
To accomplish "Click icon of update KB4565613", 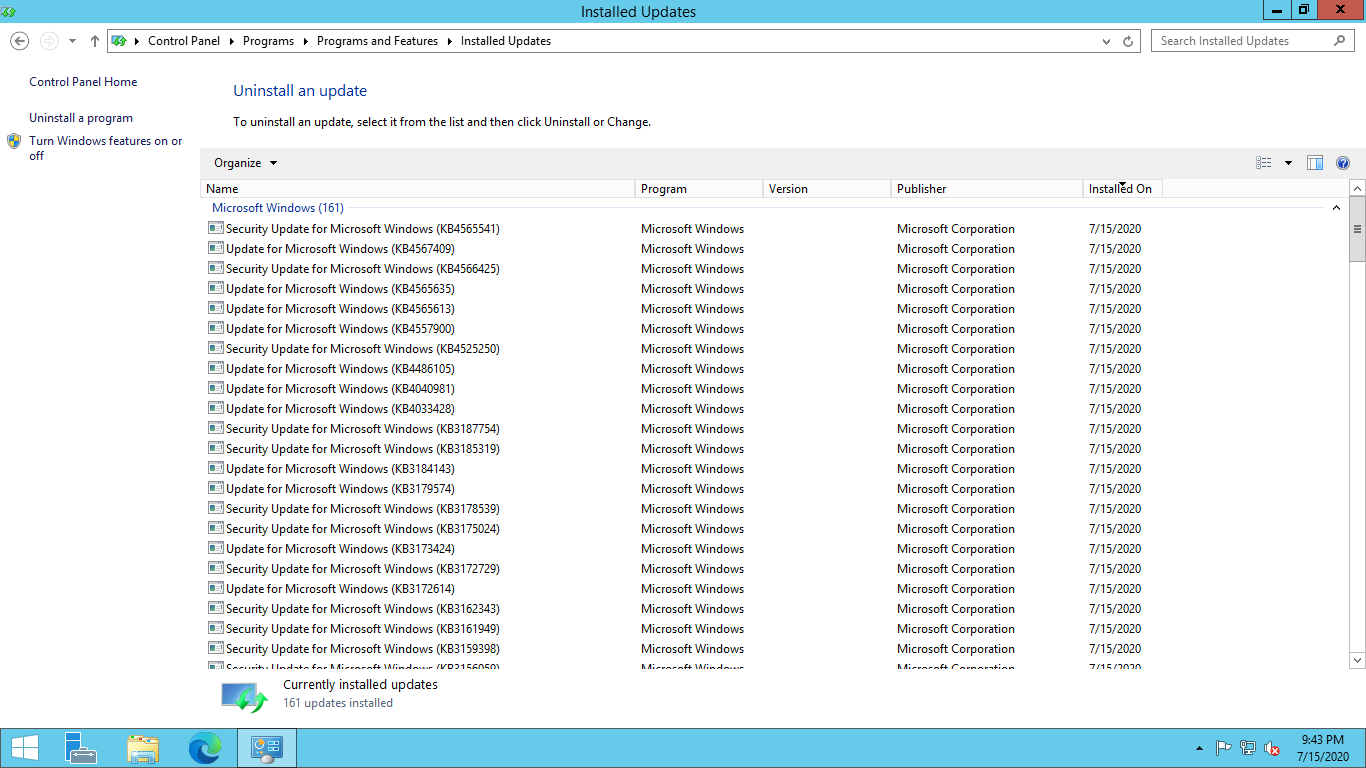I will (x=216, y=308).
